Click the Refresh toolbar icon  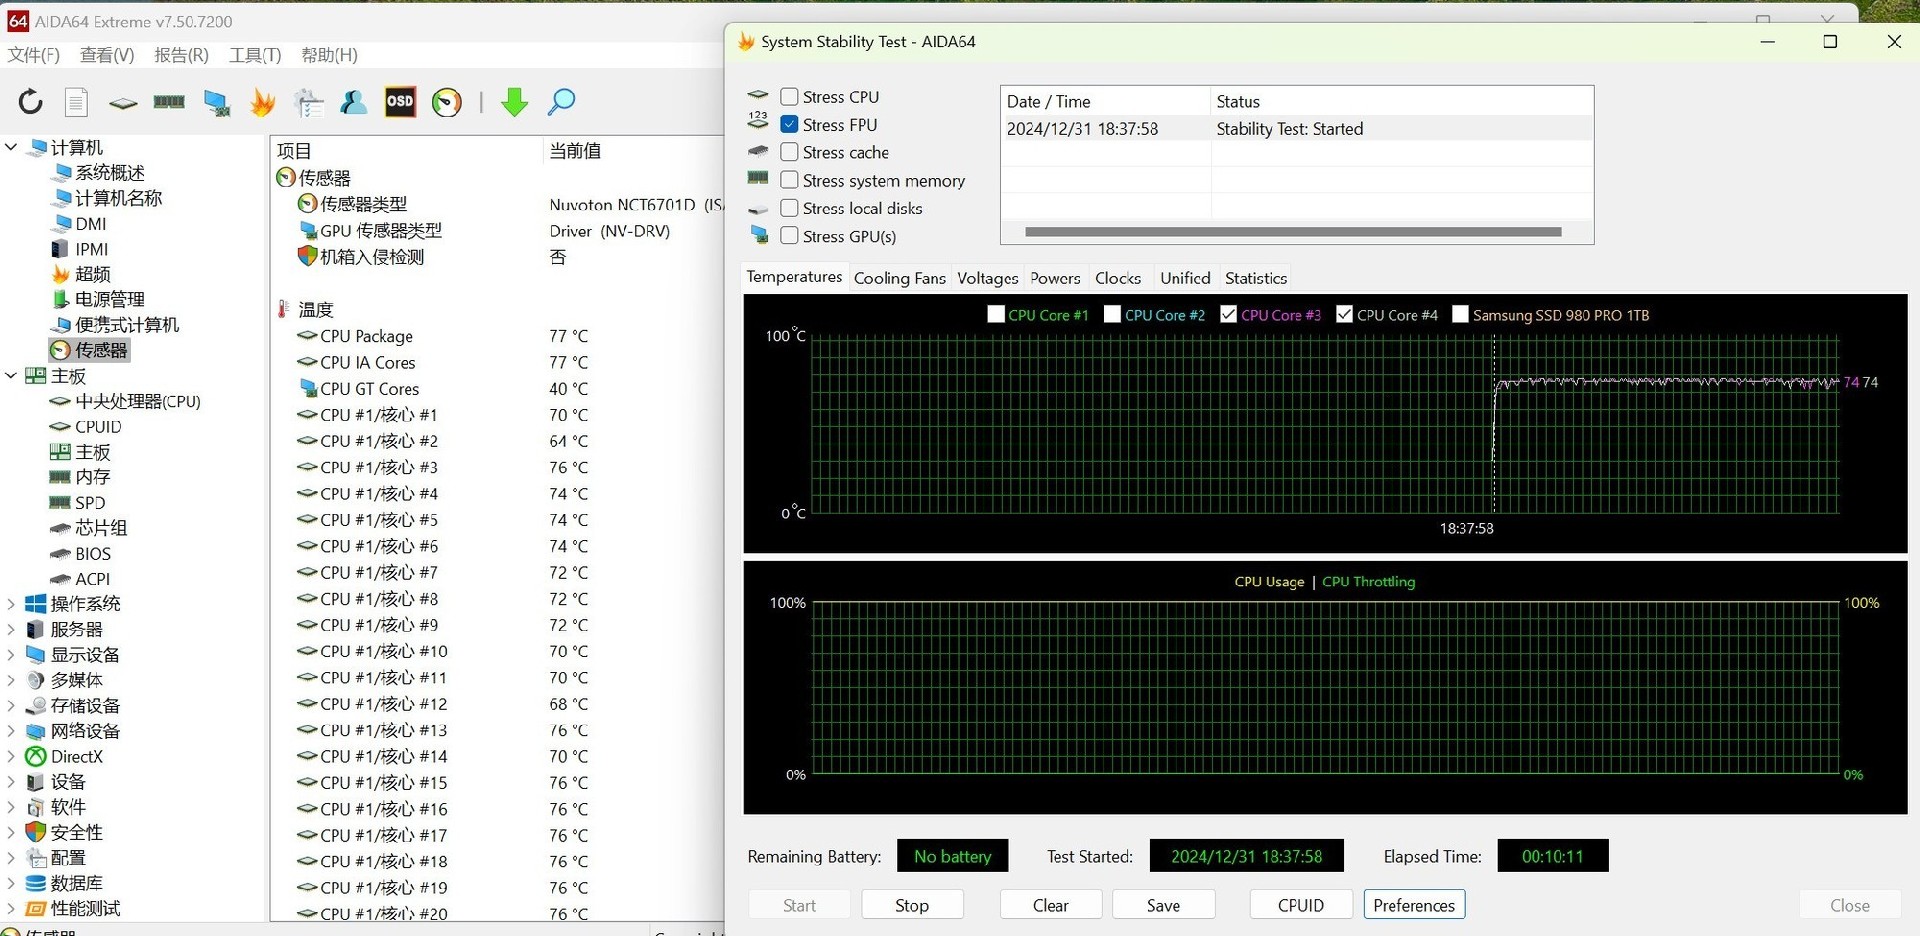point(31,101)
